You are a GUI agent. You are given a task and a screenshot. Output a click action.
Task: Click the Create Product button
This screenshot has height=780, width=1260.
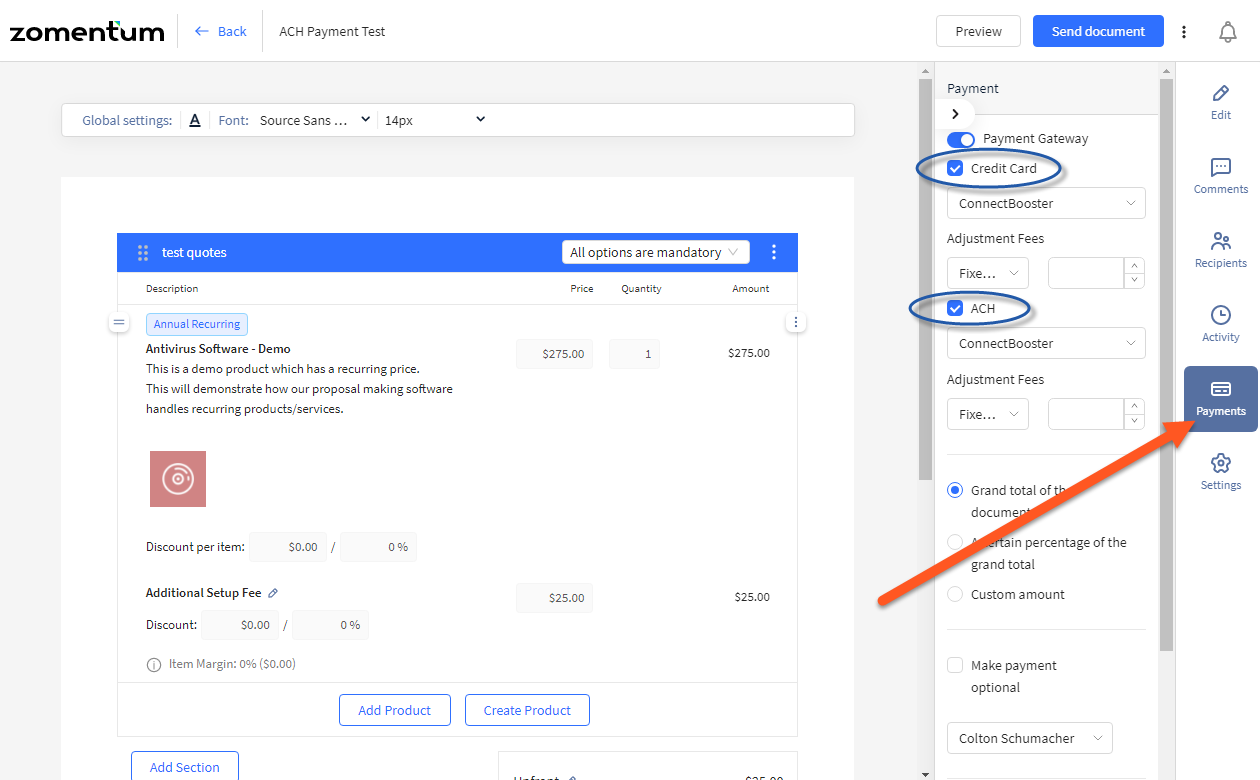527,710
